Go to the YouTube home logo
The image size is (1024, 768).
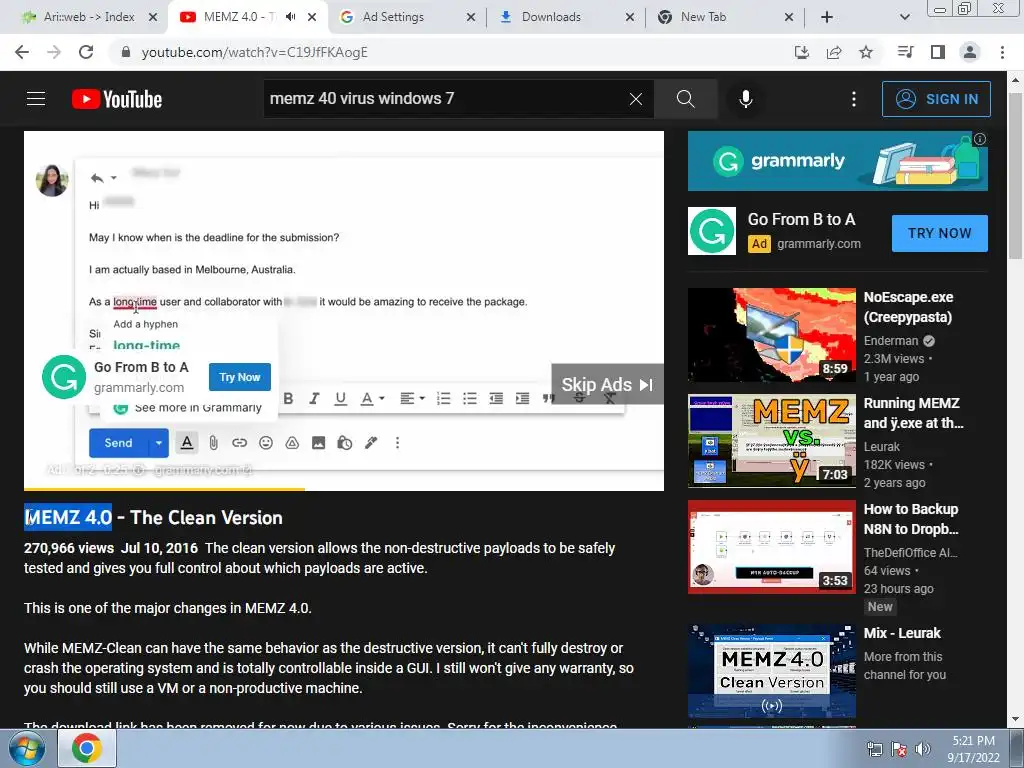coord(117,99)
